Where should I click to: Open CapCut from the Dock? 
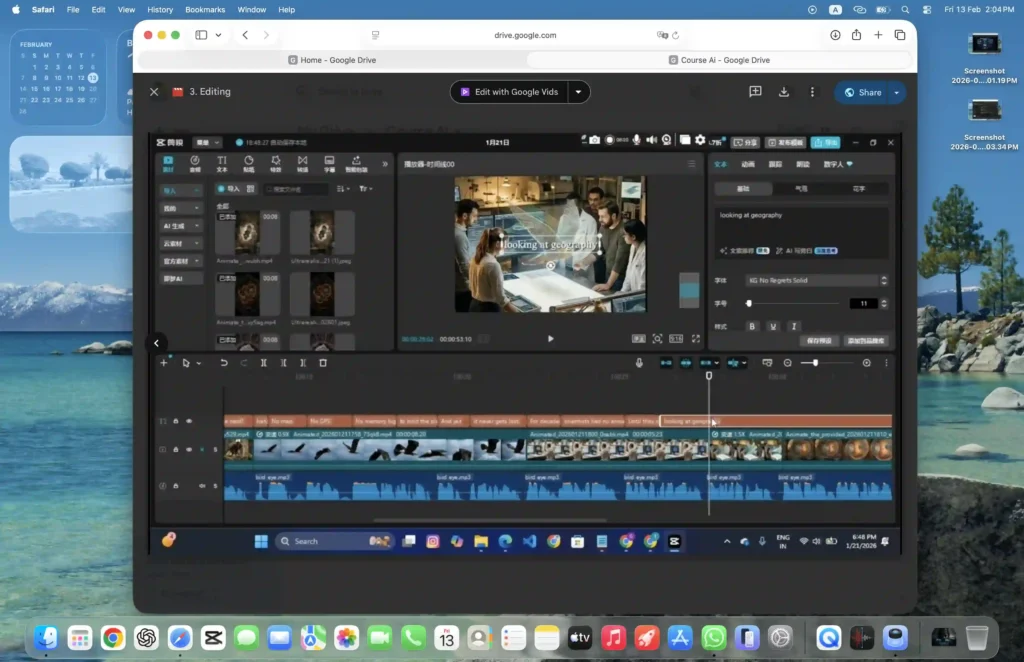(212, 637)
